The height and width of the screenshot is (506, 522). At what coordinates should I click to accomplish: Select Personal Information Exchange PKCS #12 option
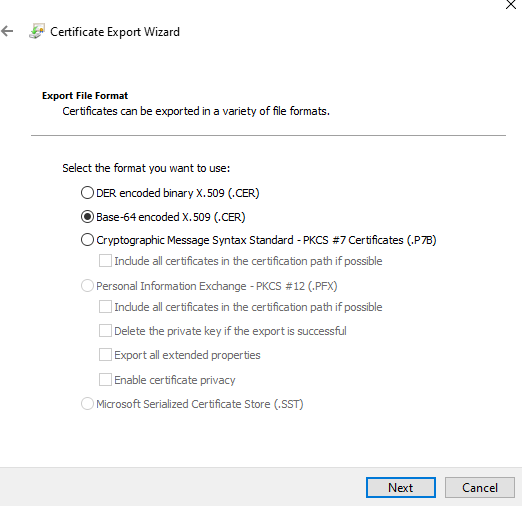(x=87, y=286)
